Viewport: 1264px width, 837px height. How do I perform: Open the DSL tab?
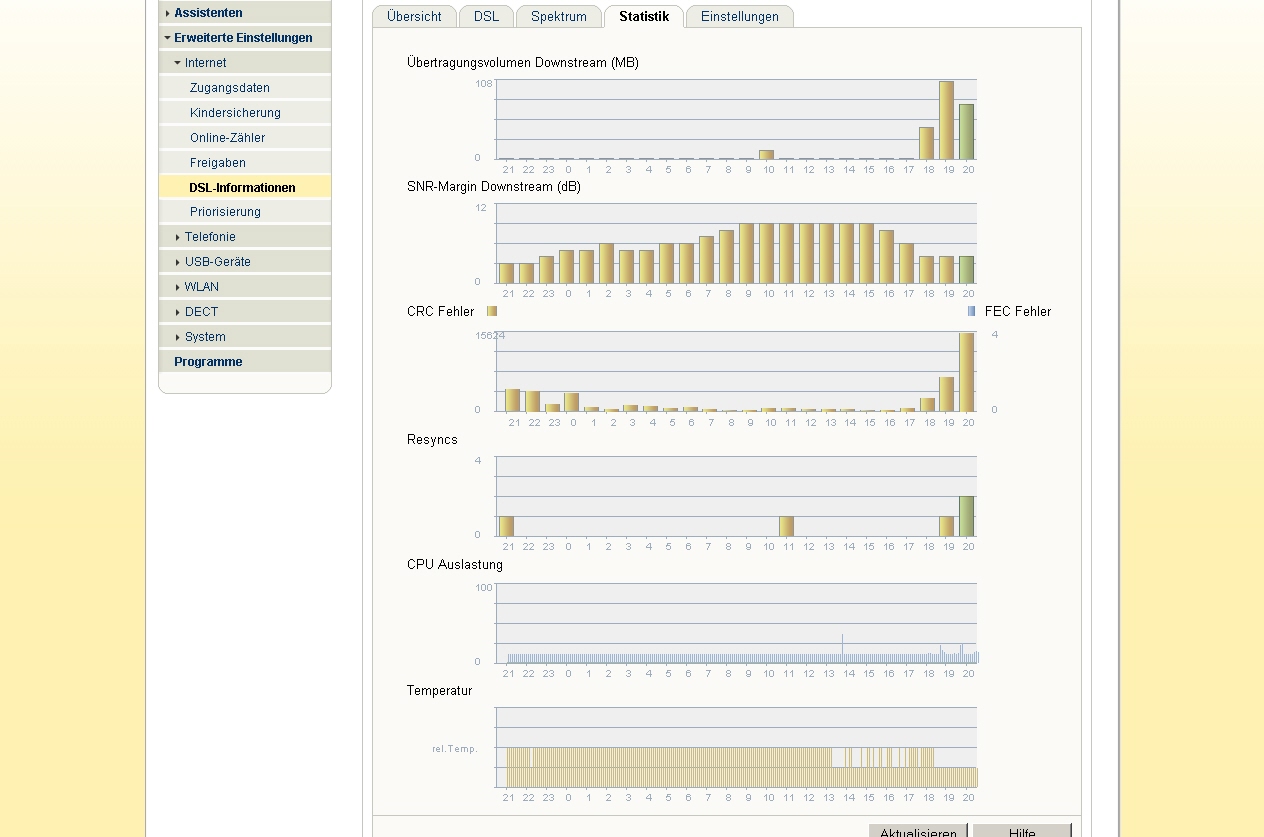pos(486,17)
